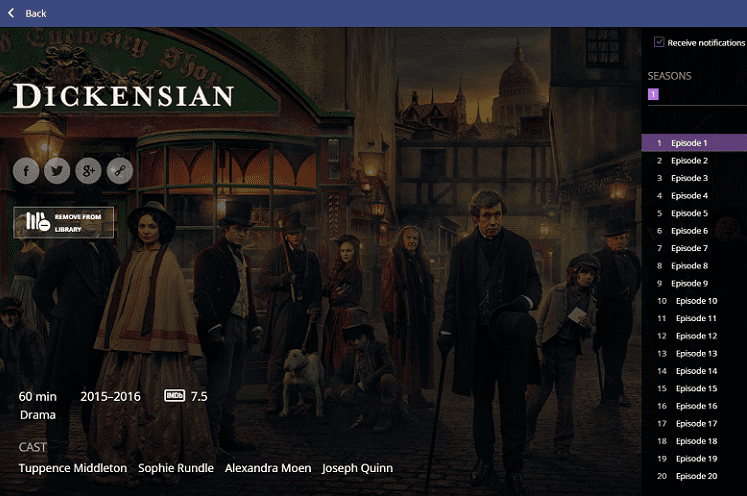Click the Drama genre label
Viewport: 747px width, 496px height.
point(38,415)
